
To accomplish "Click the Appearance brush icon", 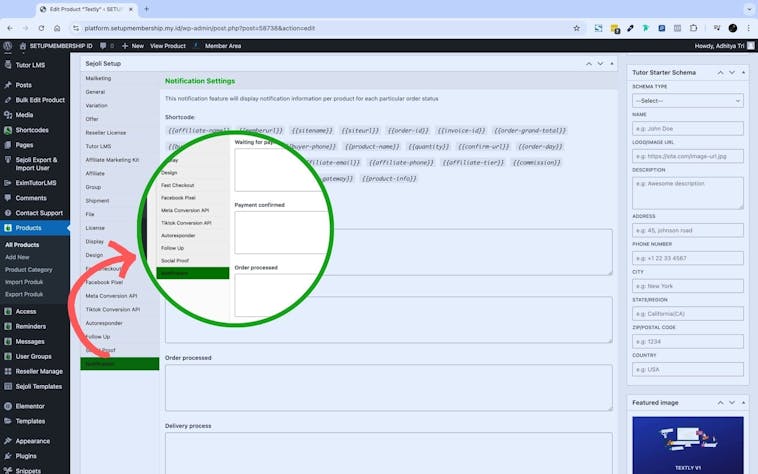I will tap(8, 441).
